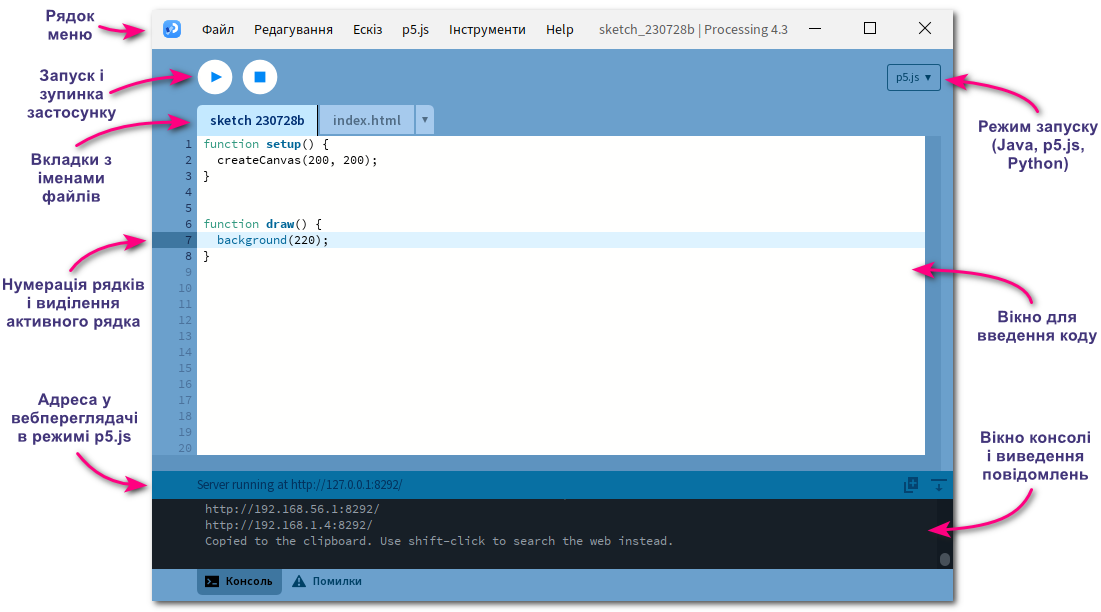This screenshot has height=612, width=1101.
Task: Expand the p5.js menu in the menu bar
Action: pos(416,29)
